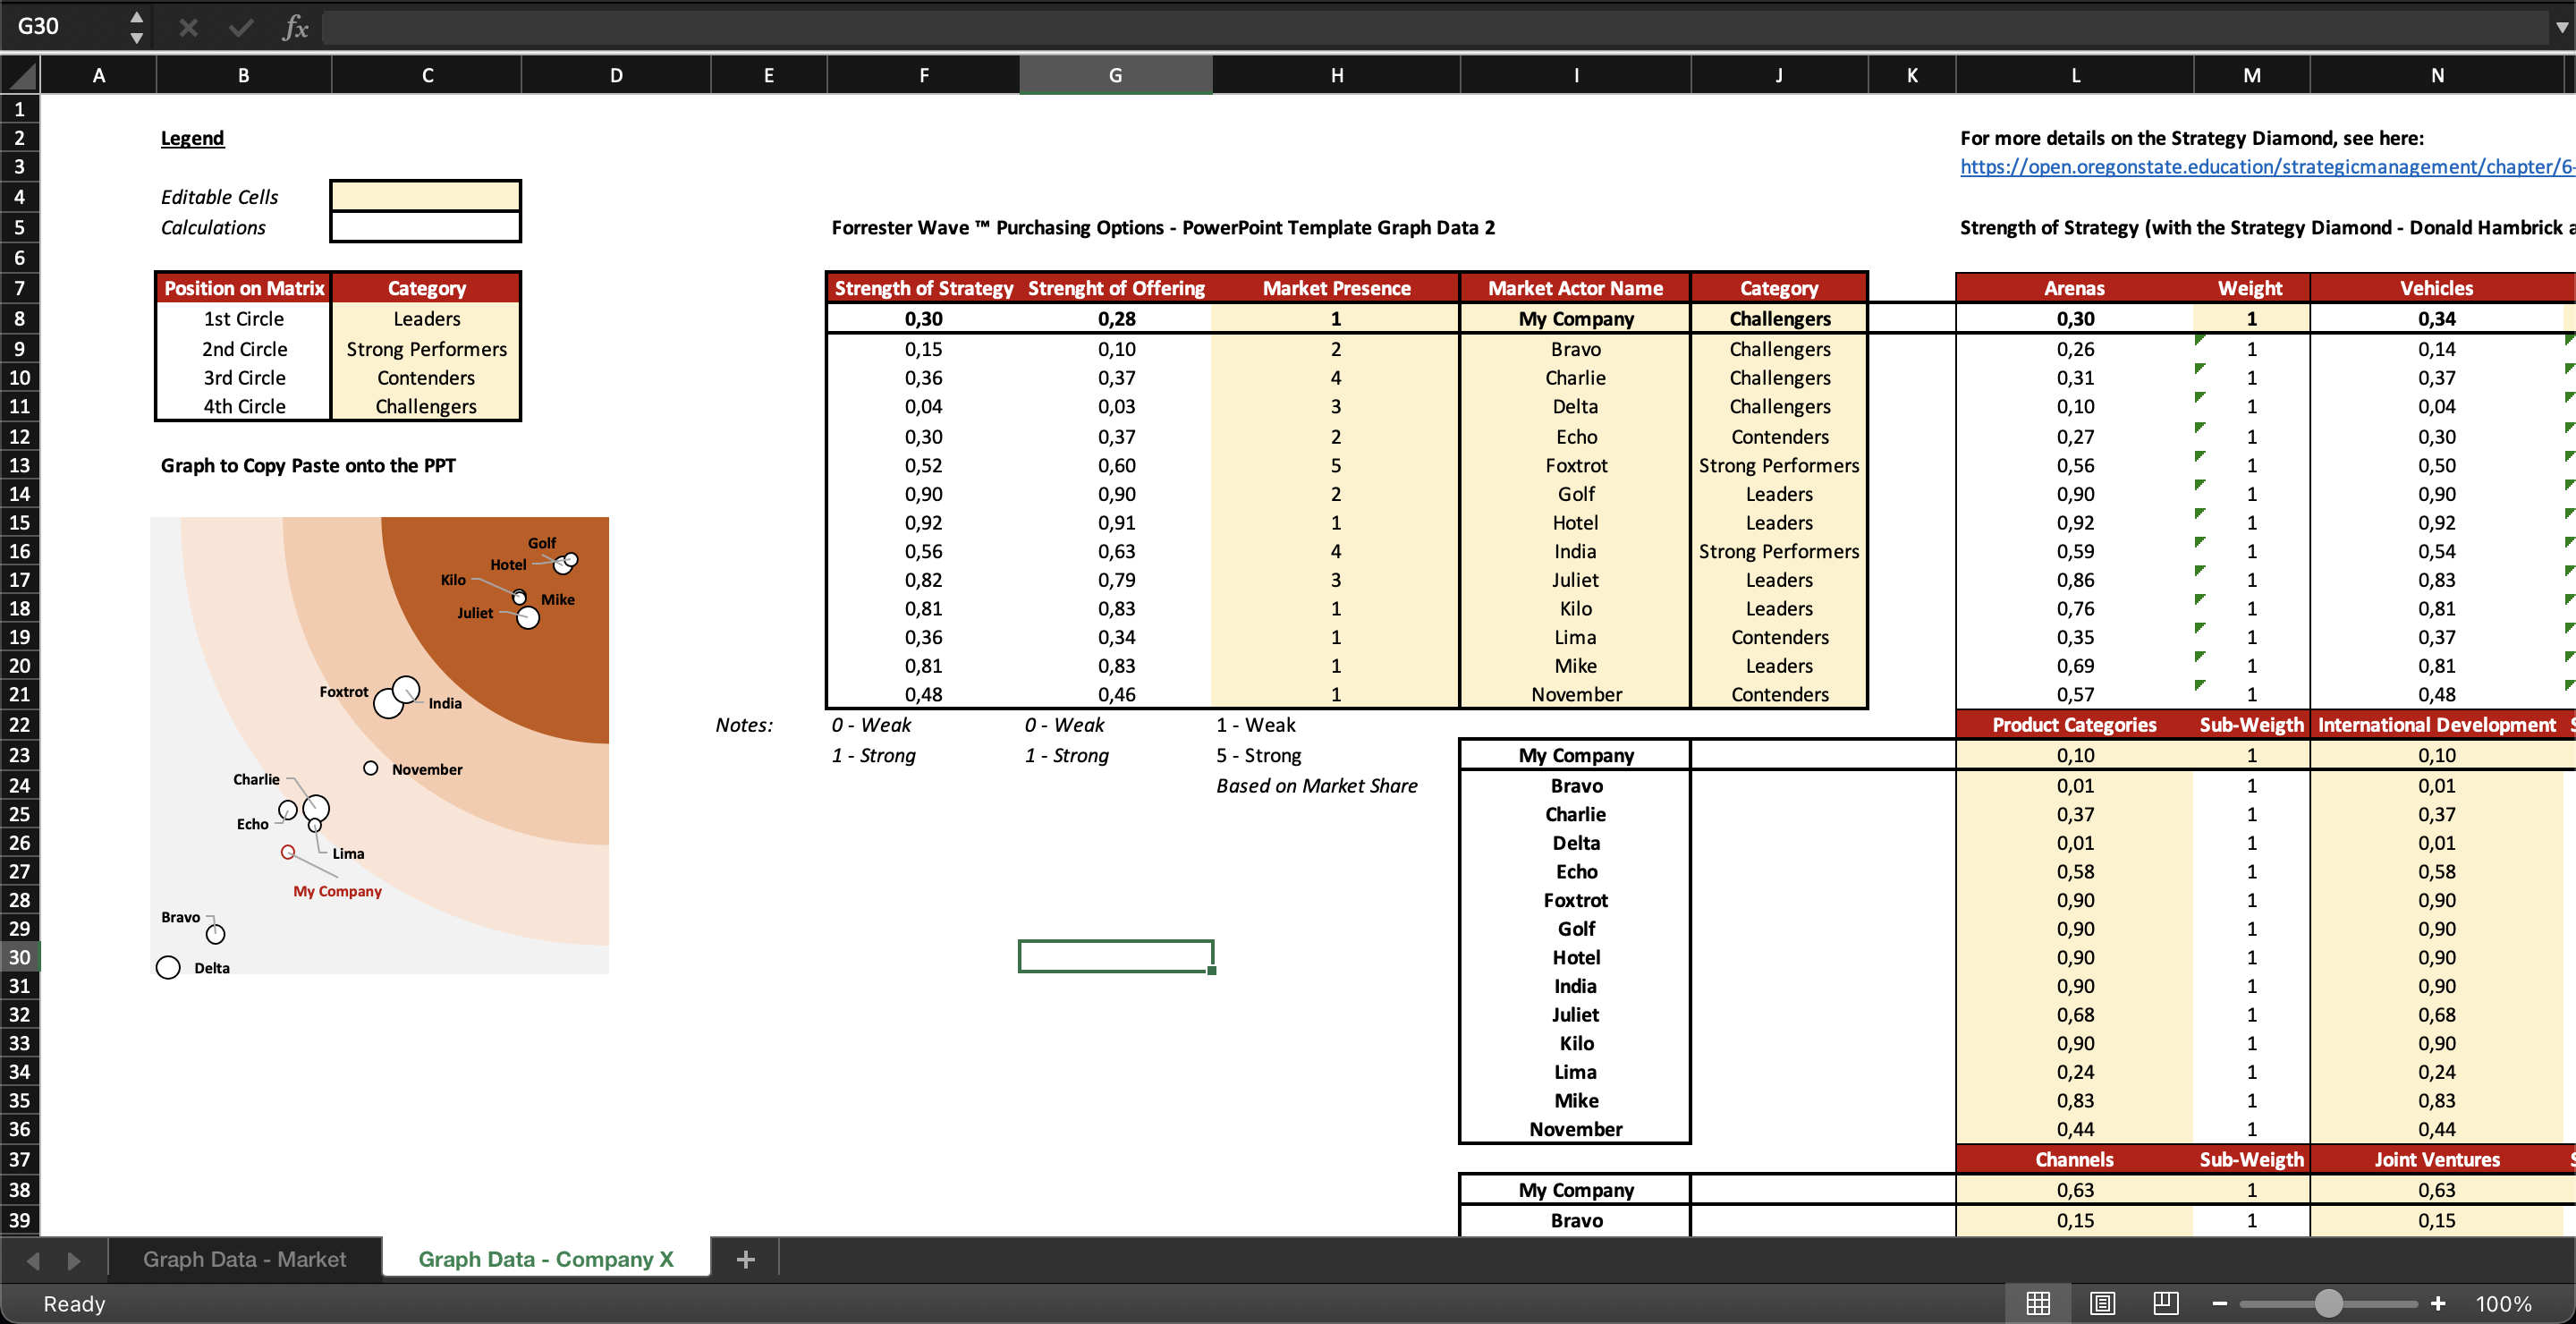This screenshot has height=1324, width=2576.
Task: Click the zoom in plus button
Action: 2438,1303
